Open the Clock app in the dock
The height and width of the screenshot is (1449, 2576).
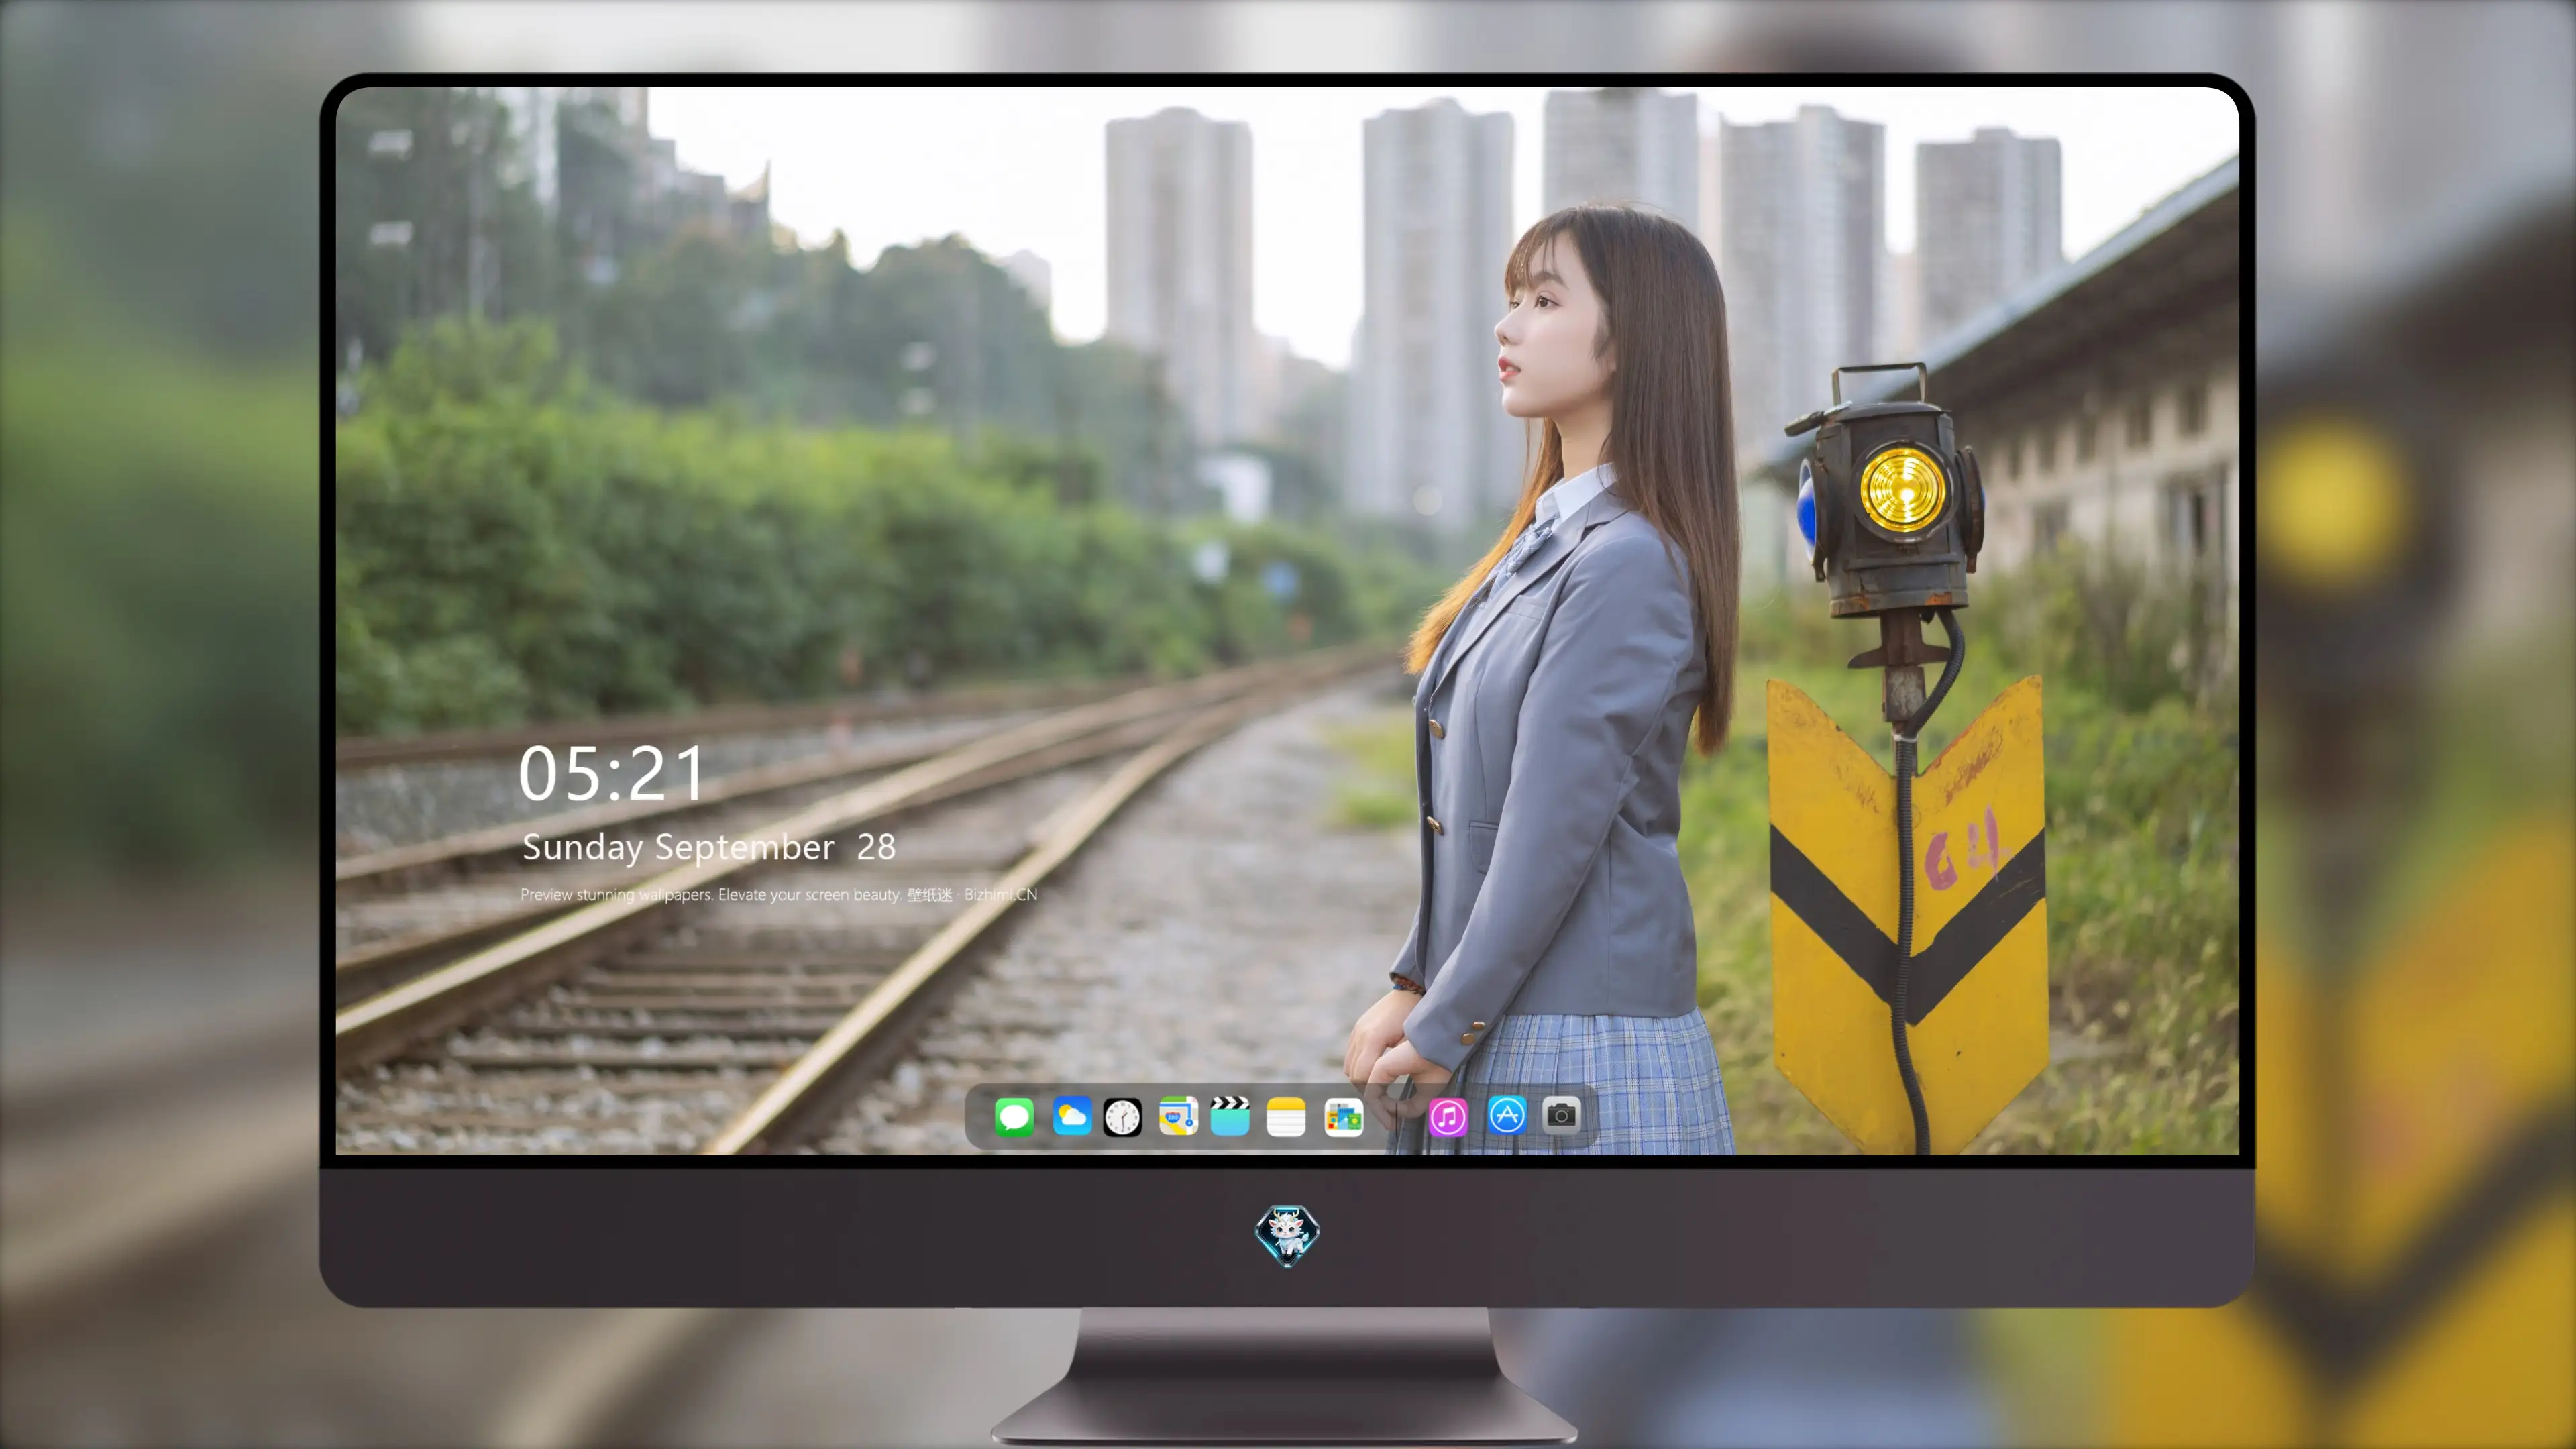pyautogui.click(x=1122, y=1117)
